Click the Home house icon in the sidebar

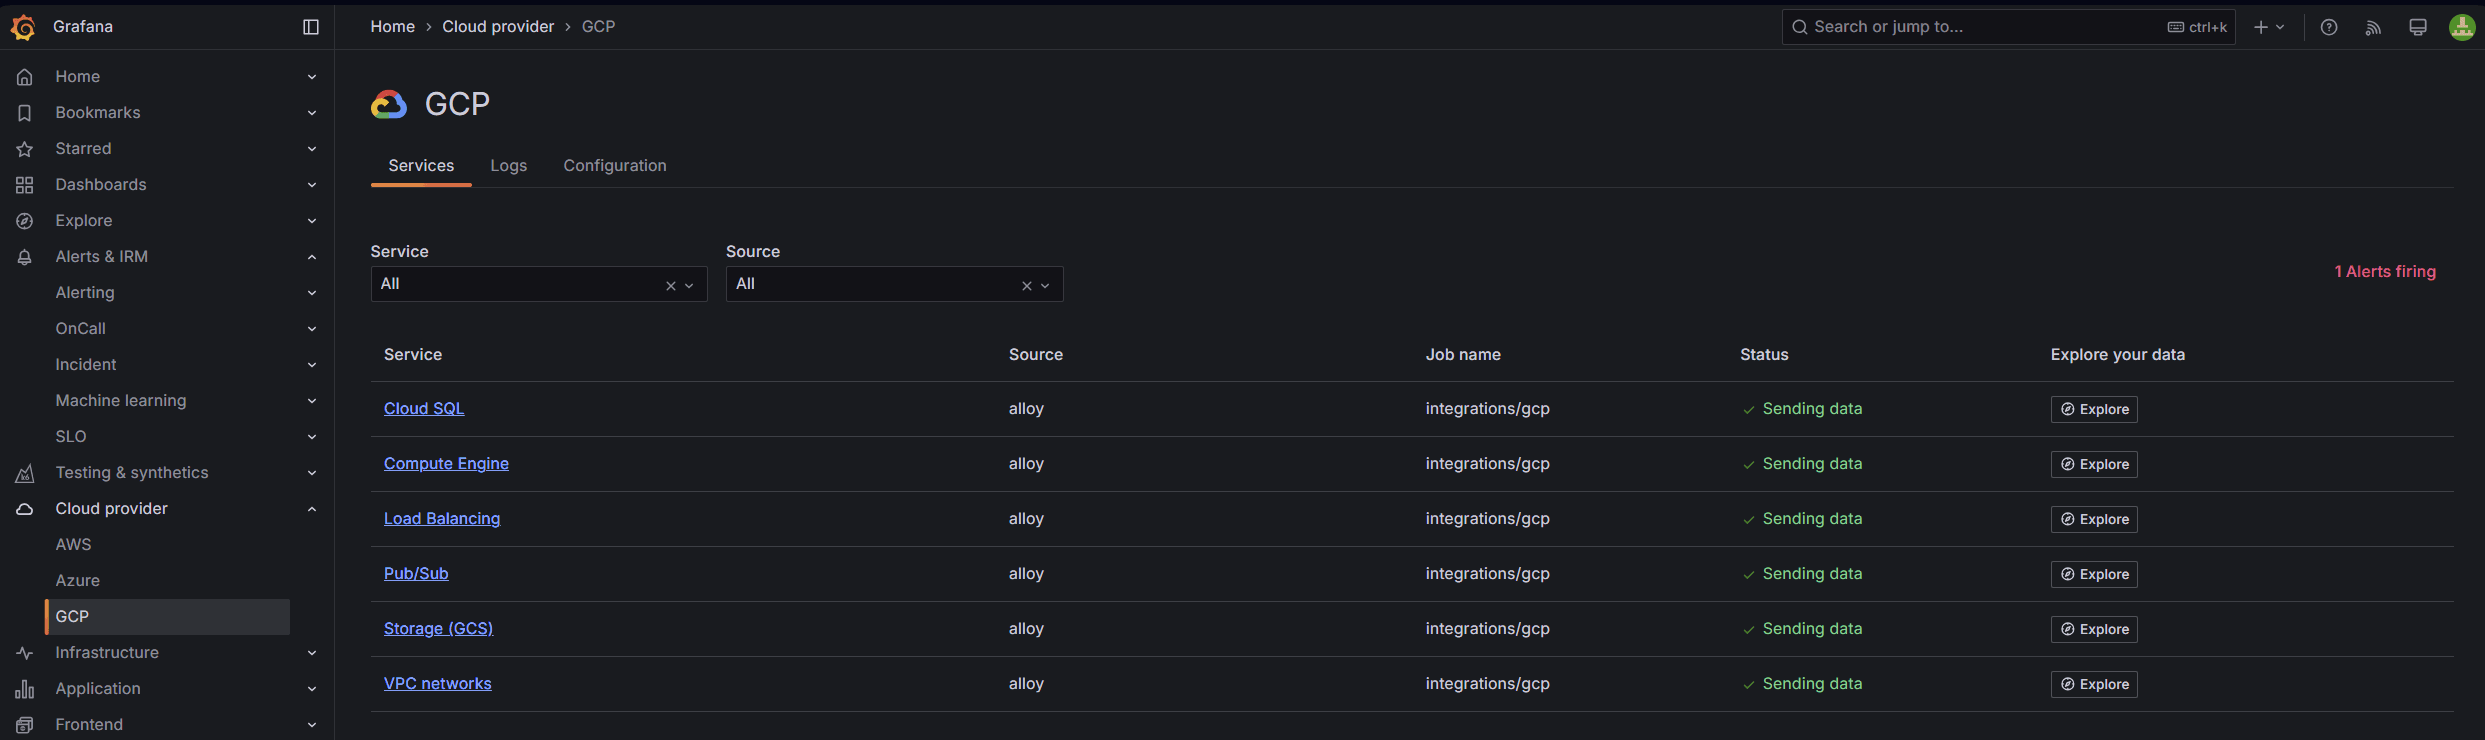click(x=25, y=77)
